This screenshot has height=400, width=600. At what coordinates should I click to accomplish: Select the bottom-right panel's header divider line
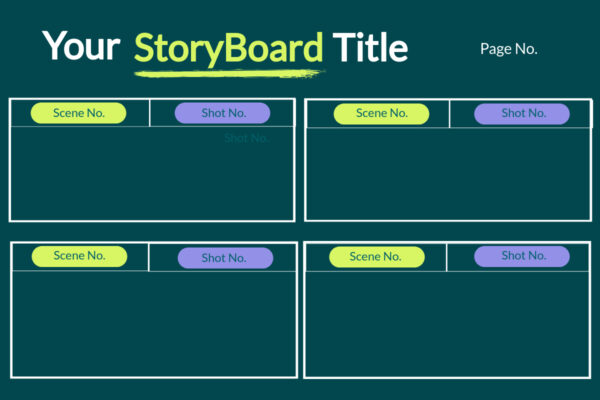click(x=446, y=257)
